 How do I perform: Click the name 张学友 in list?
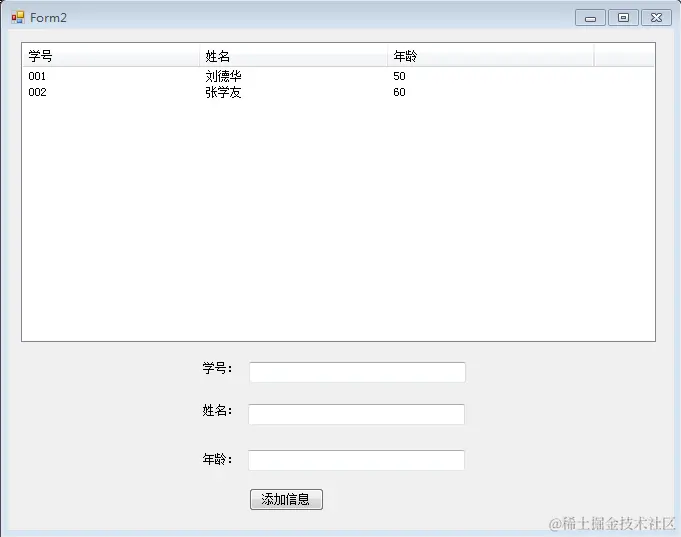223,93
